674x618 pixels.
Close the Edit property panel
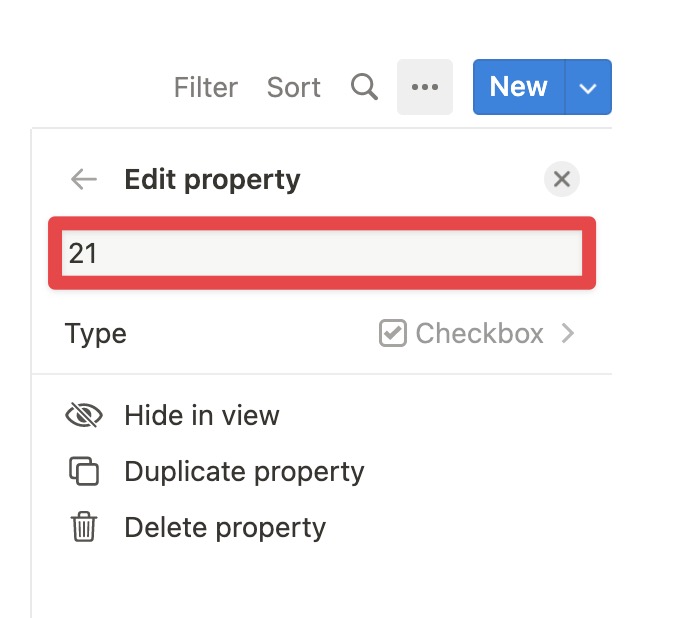click(562, 179)
